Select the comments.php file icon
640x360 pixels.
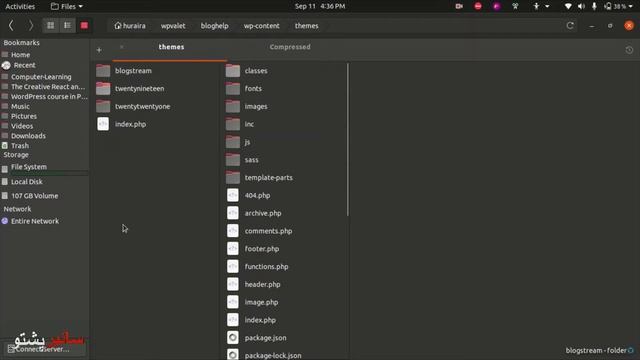coord(233,231)
